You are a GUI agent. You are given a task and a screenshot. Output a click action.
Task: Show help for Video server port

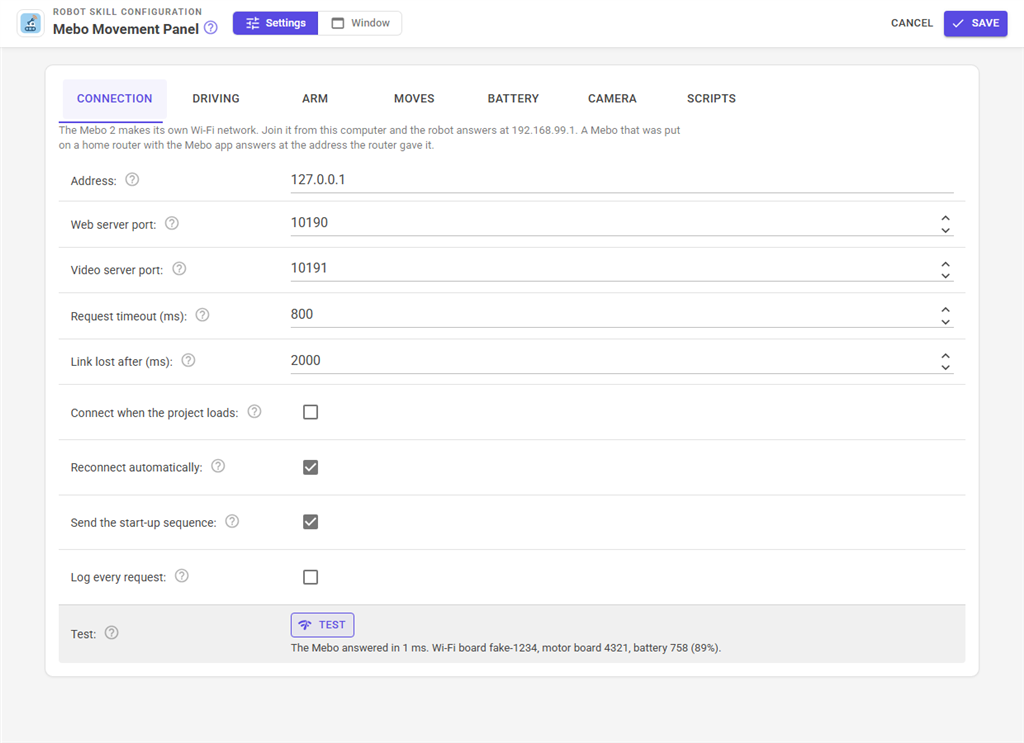pos(179,269)
